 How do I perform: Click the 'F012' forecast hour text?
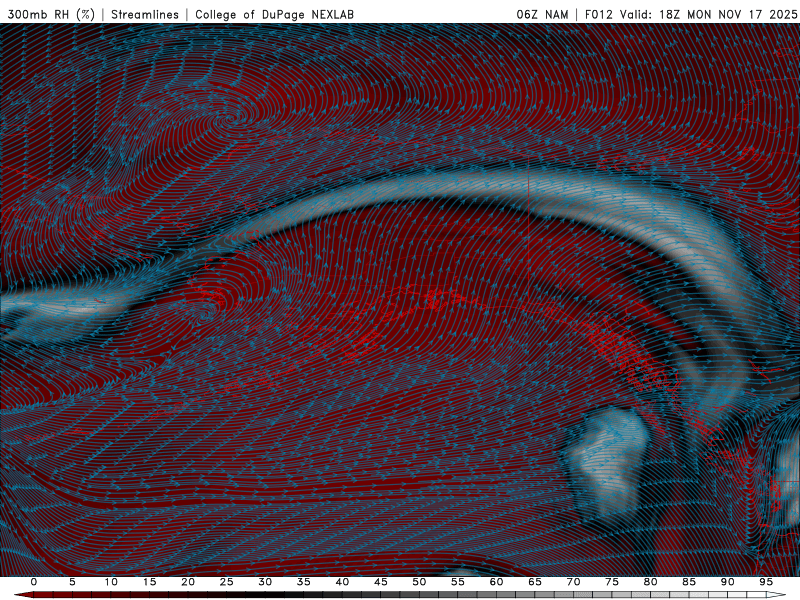[598, 15]
